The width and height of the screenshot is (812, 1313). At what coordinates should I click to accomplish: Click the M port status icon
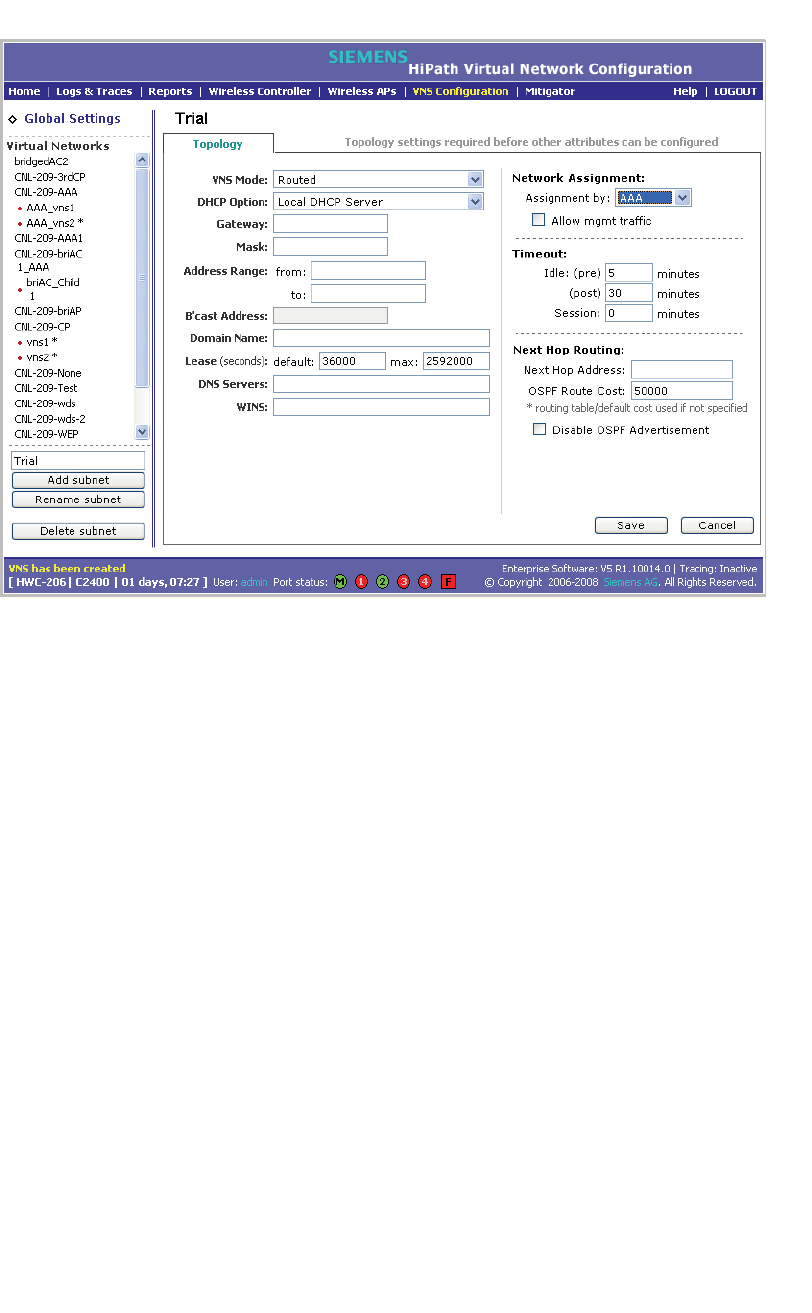(x=340, y=582)
